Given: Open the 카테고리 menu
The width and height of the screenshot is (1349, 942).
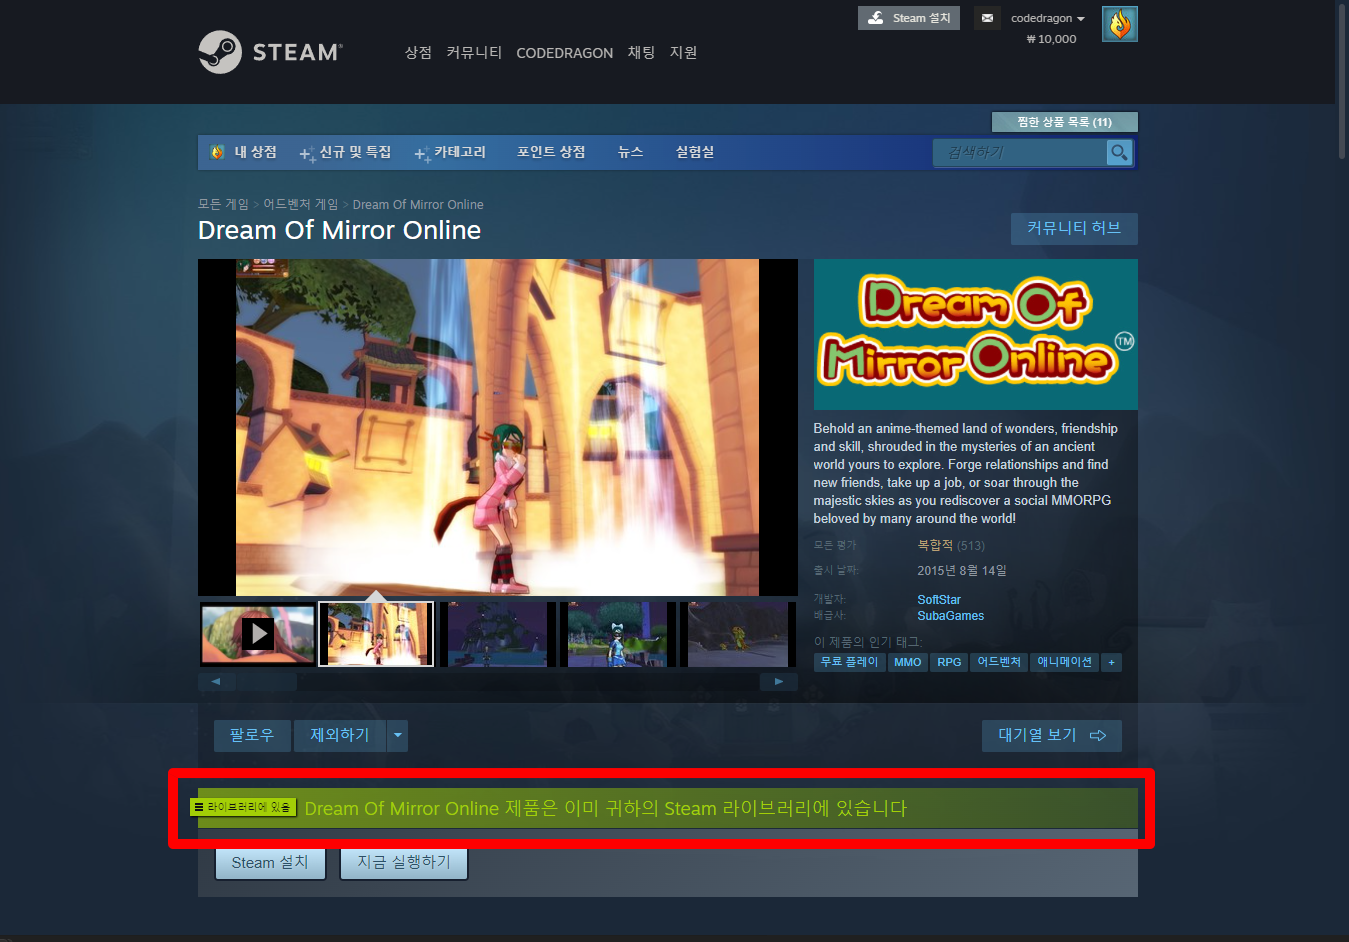Looking at the screenshot, I should [450, 152].
